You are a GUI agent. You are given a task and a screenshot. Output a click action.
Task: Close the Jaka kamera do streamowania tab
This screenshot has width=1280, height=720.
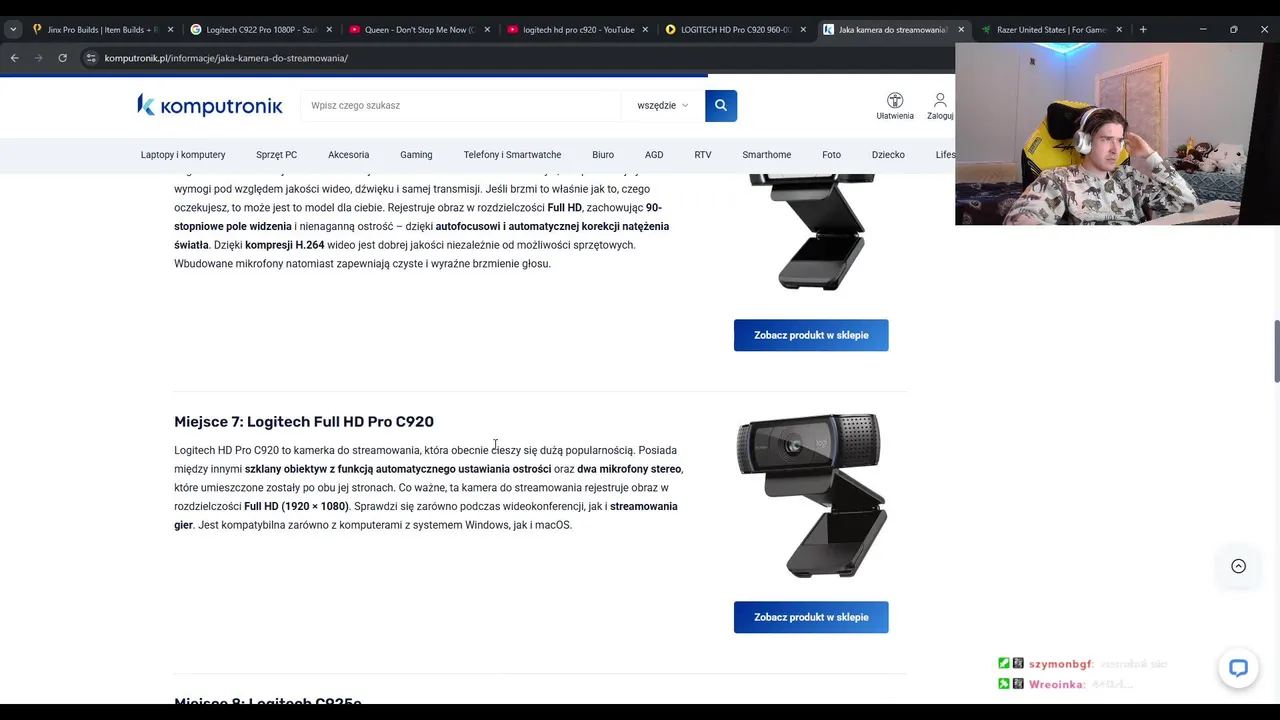(961, 30)
